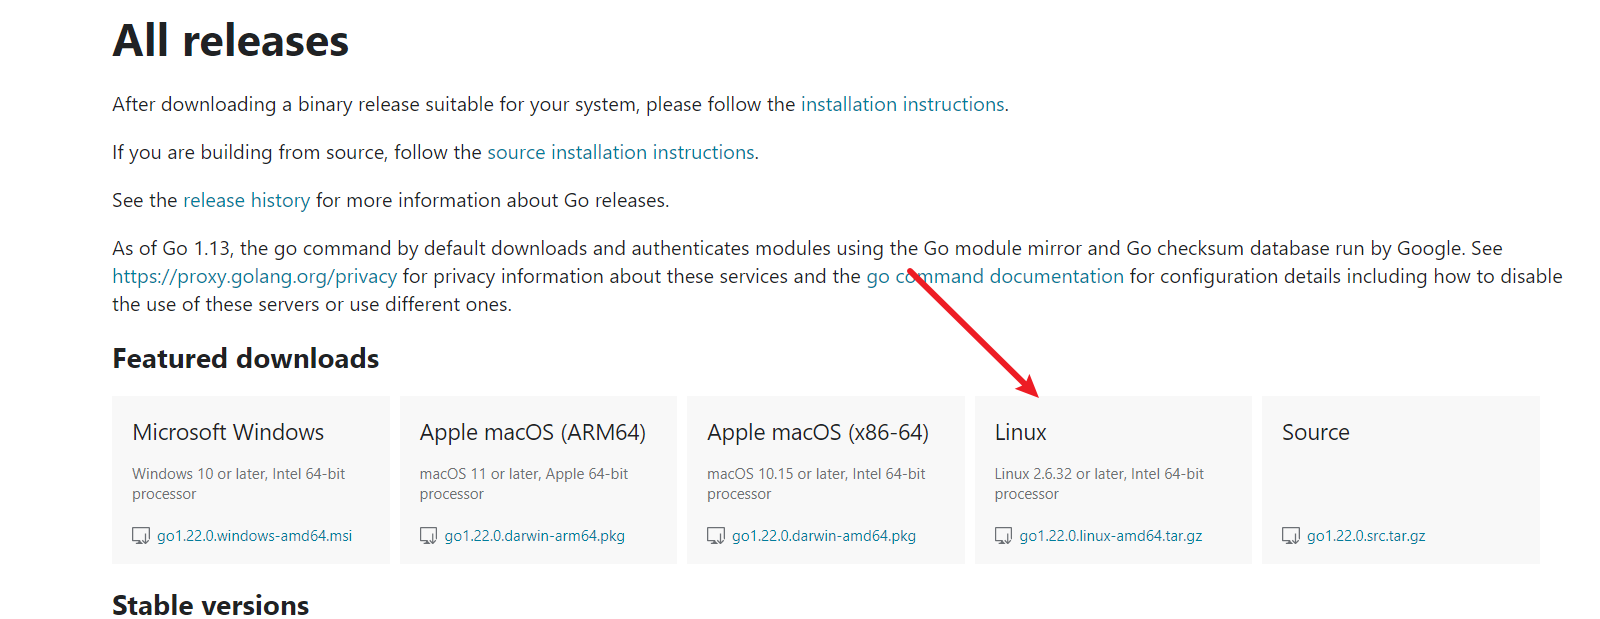Select the Microsoft Windows card heading
Viewport: 1600px width, 619px height.
(x=228, y=432)
